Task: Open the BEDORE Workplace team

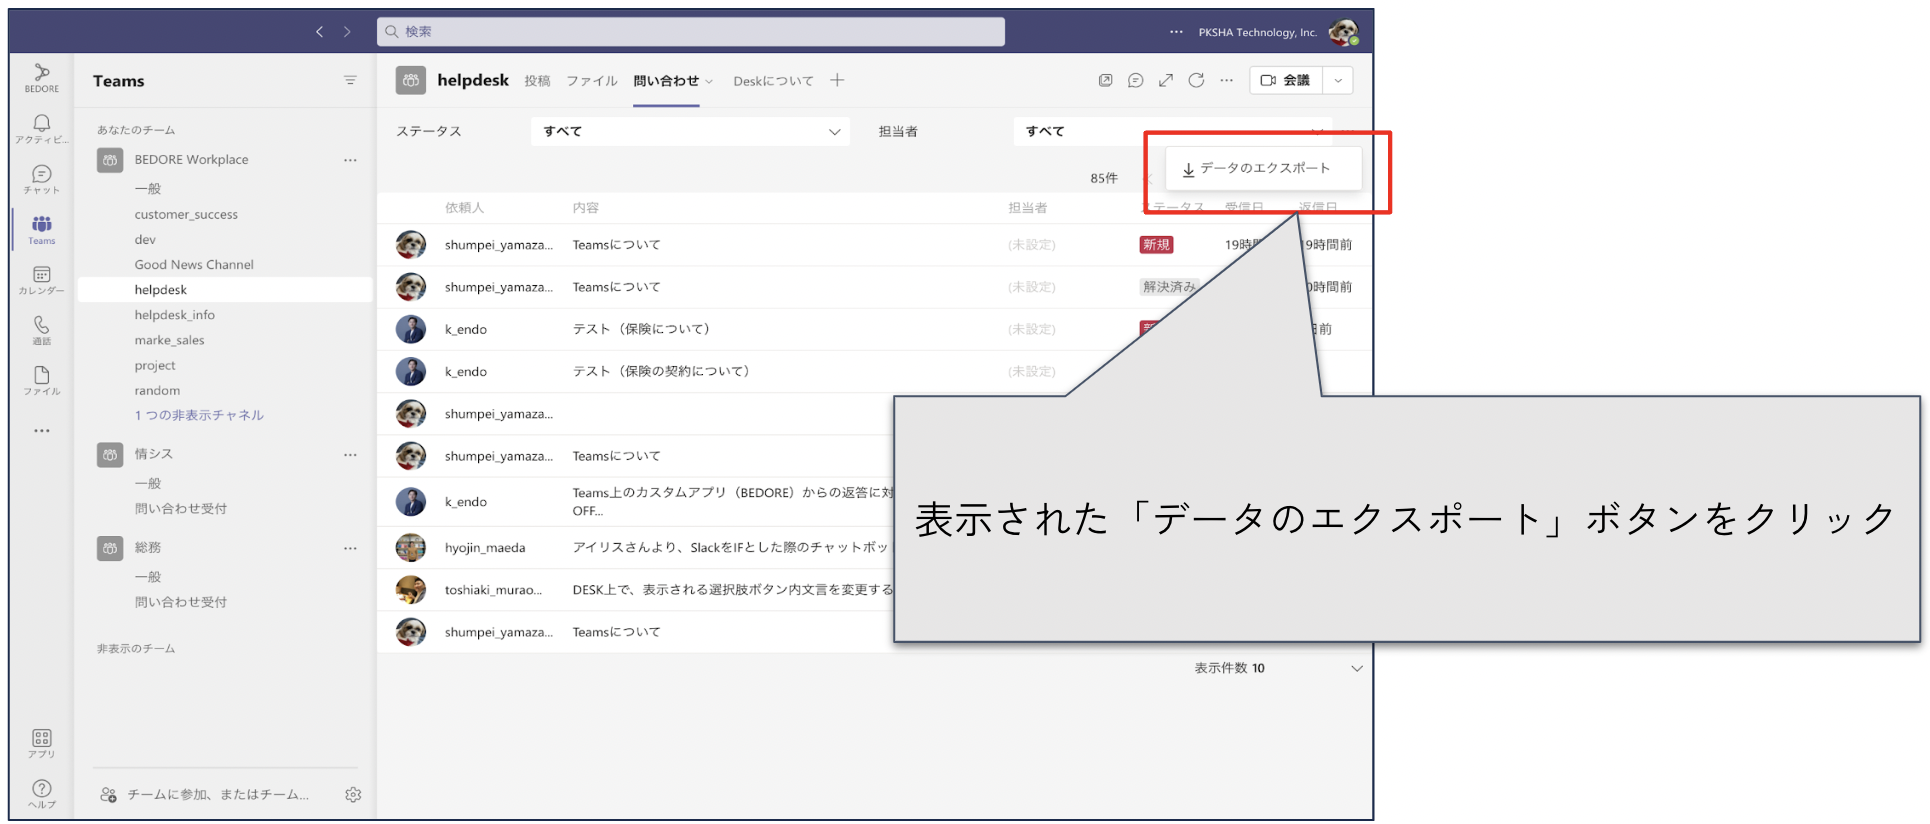Action: click(x=191, y=160)
